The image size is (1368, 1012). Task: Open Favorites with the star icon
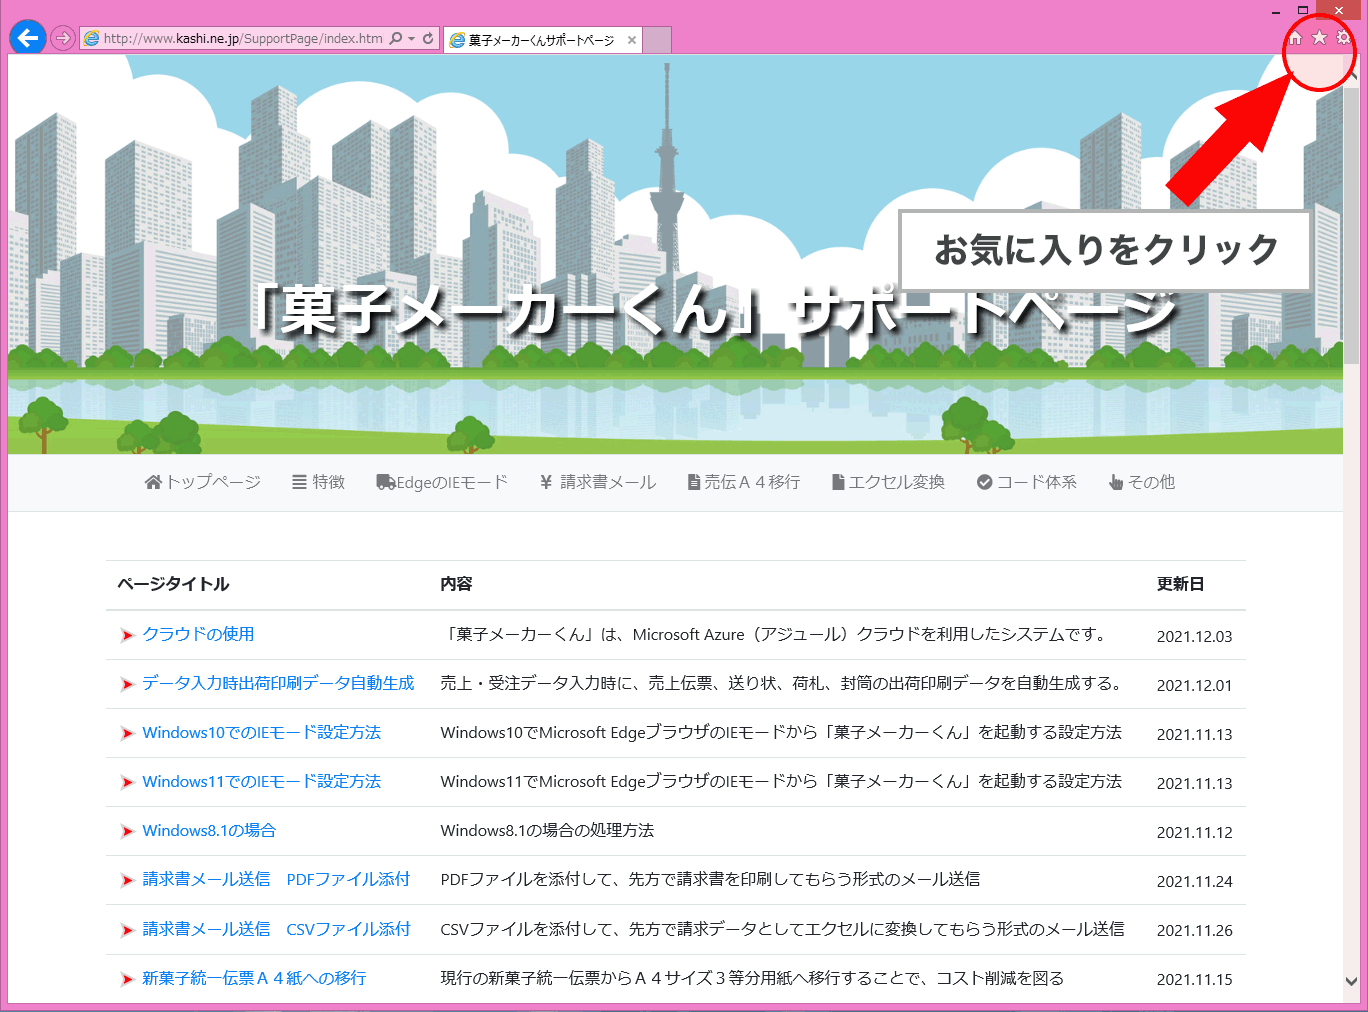[1319, 37]
